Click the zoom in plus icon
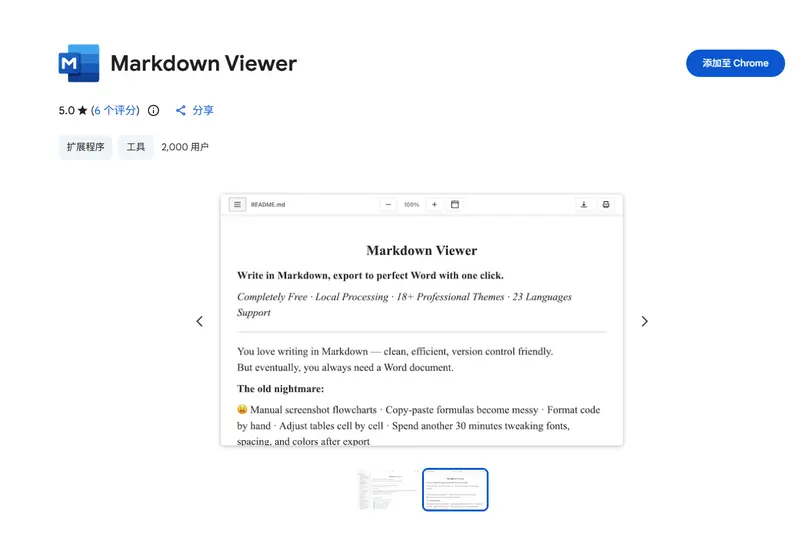The width and height of the screenshot is (800, 543). click(x=434, y=204)
